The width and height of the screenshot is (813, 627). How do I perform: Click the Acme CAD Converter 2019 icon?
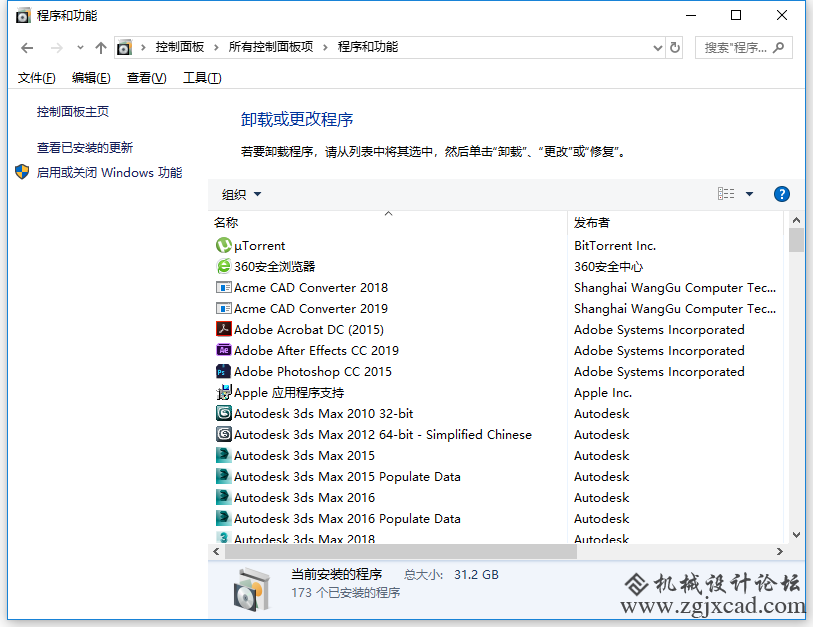coord(223,309)
